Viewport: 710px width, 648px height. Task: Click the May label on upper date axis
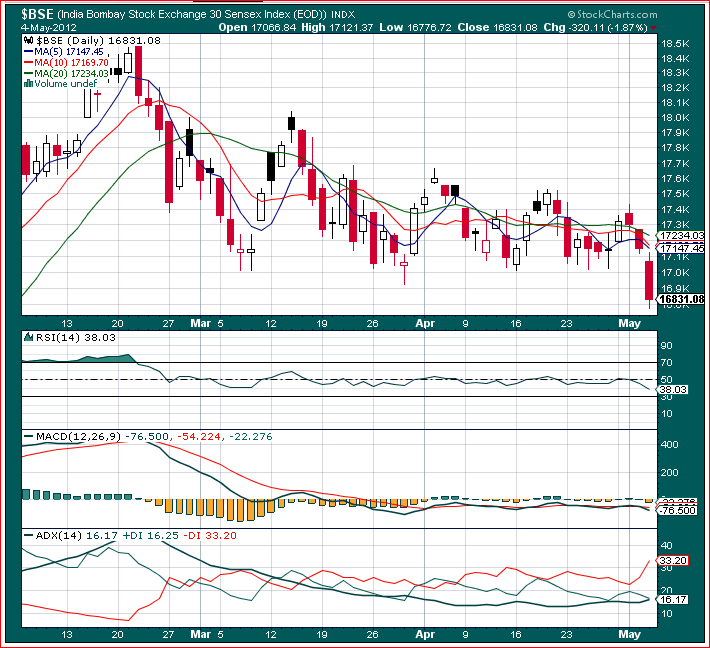629,323
